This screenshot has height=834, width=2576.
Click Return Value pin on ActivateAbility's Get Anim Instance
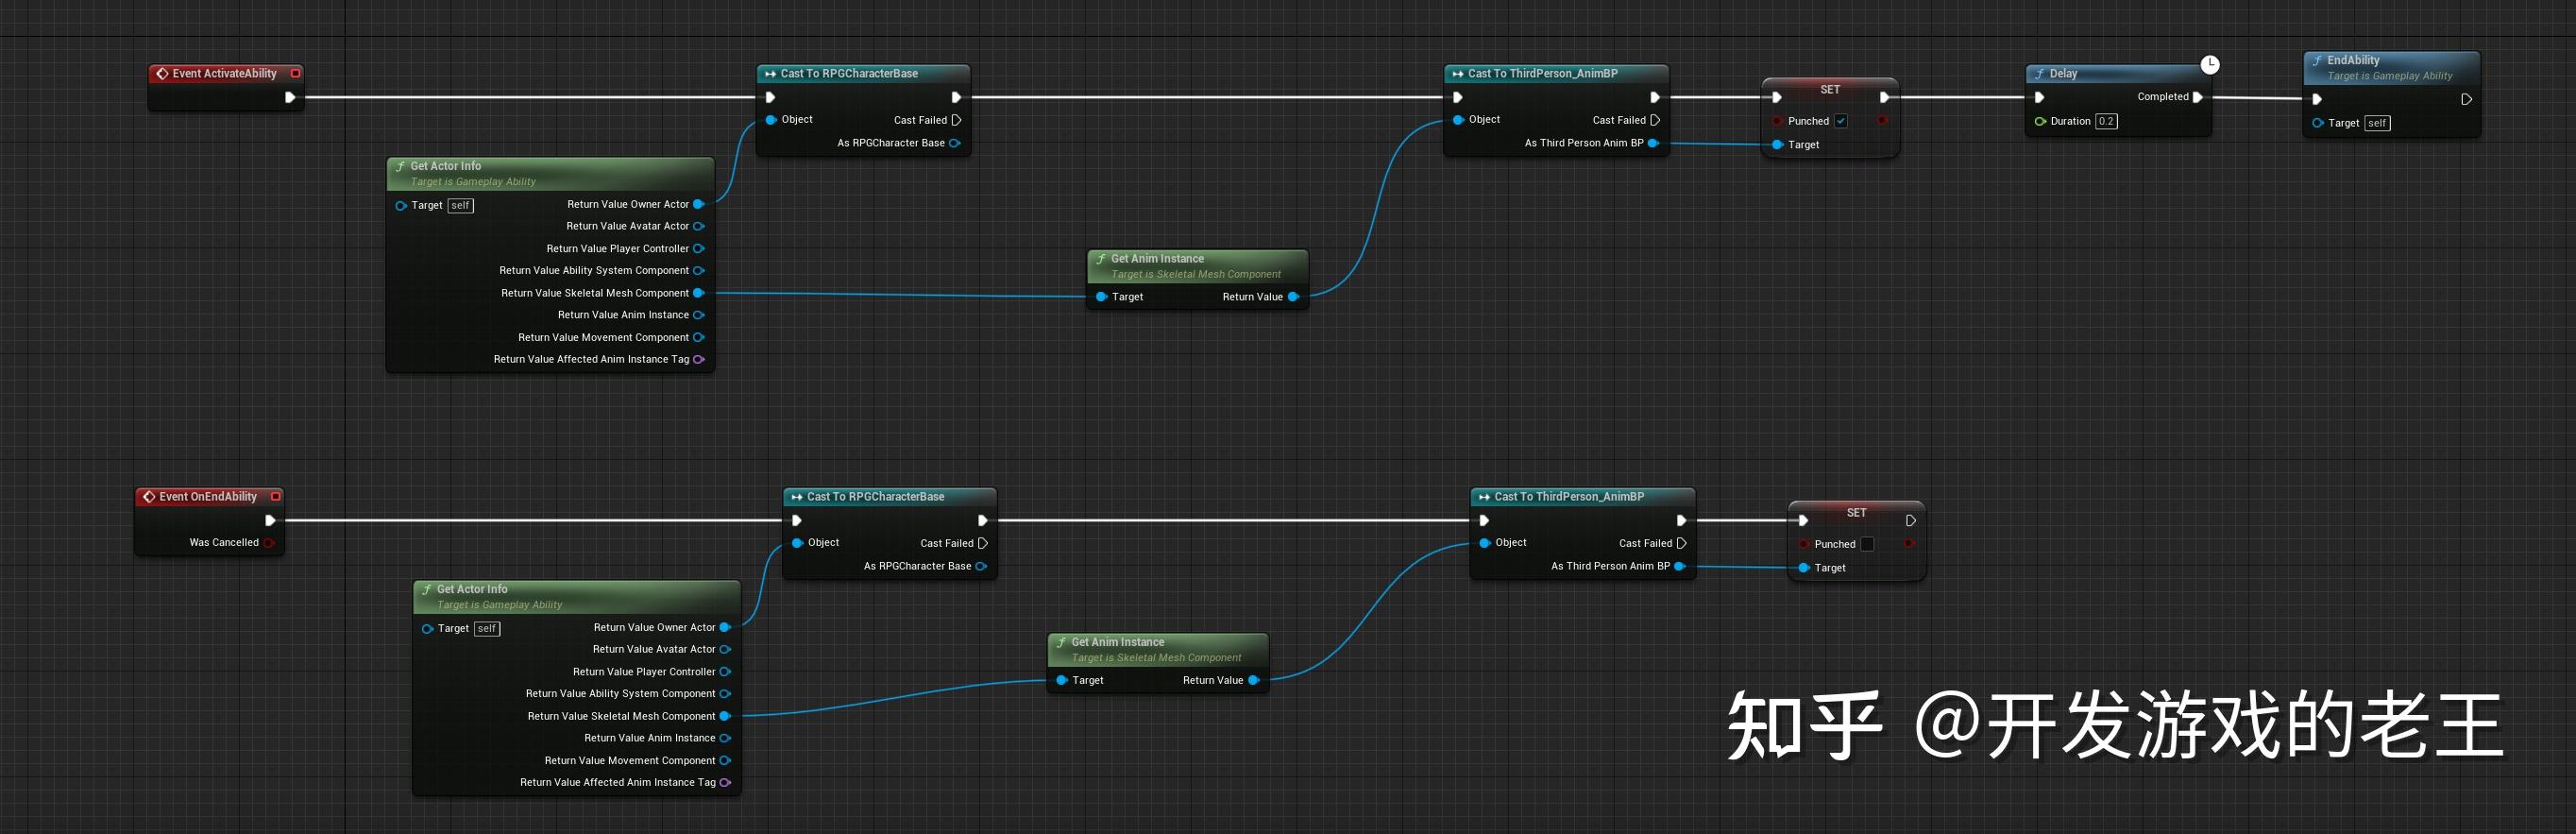(x=1292, y=297)
